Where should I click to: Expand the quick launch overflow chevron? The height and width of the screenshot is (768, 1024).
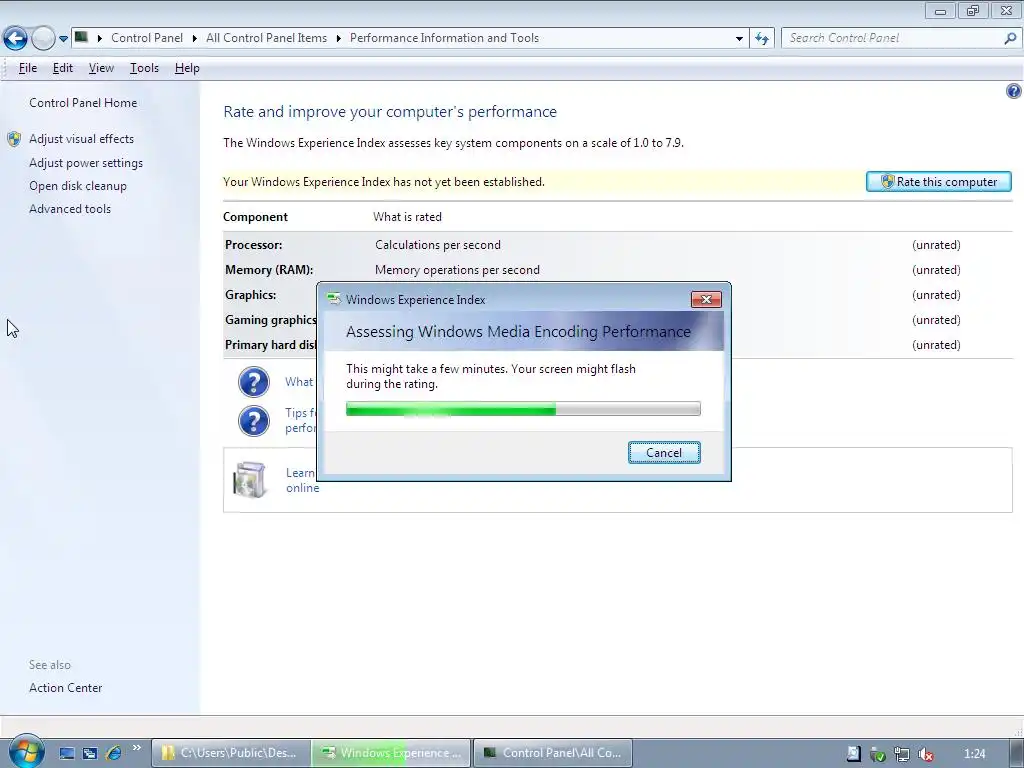pyautogui.click(x=136, y=748)
